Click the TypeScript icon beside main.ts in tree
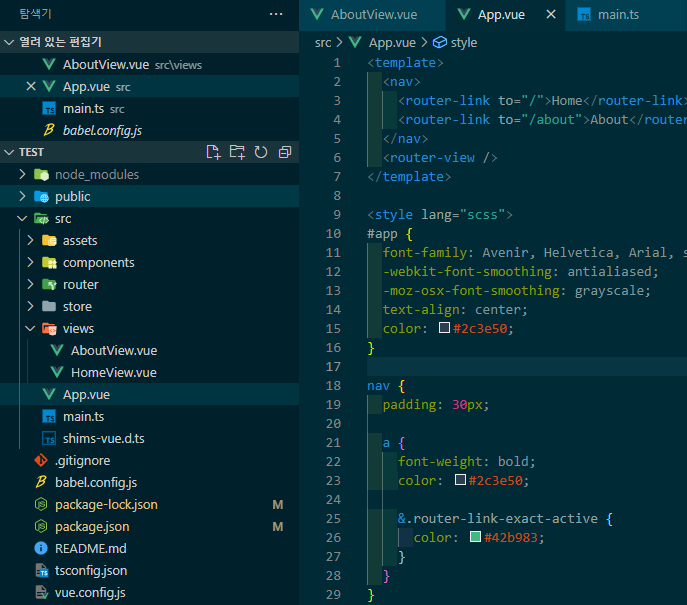Image resolution: width=687 pixels, height=605 pixels. pyautogui.click(x=49, y=417)
